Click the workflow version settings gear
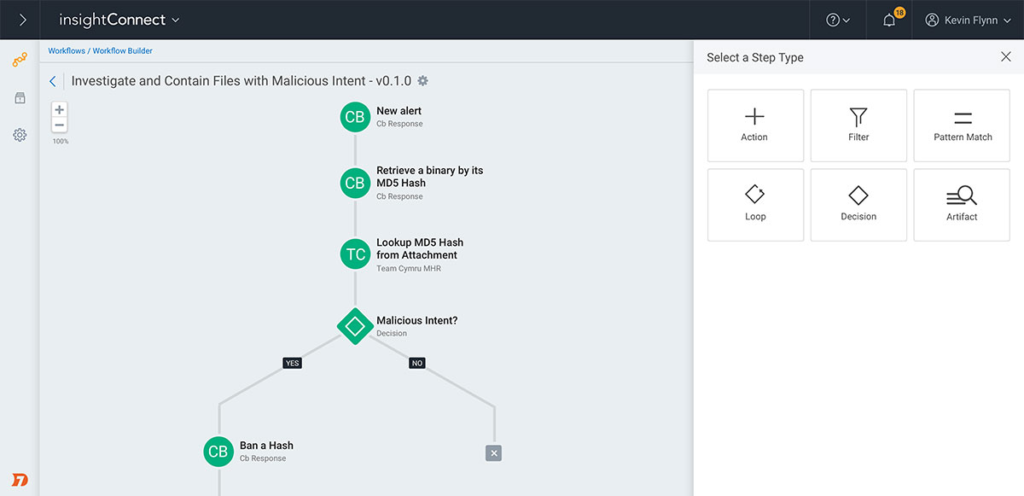Viewport: 1024px width, 496px height. point(423,81)
